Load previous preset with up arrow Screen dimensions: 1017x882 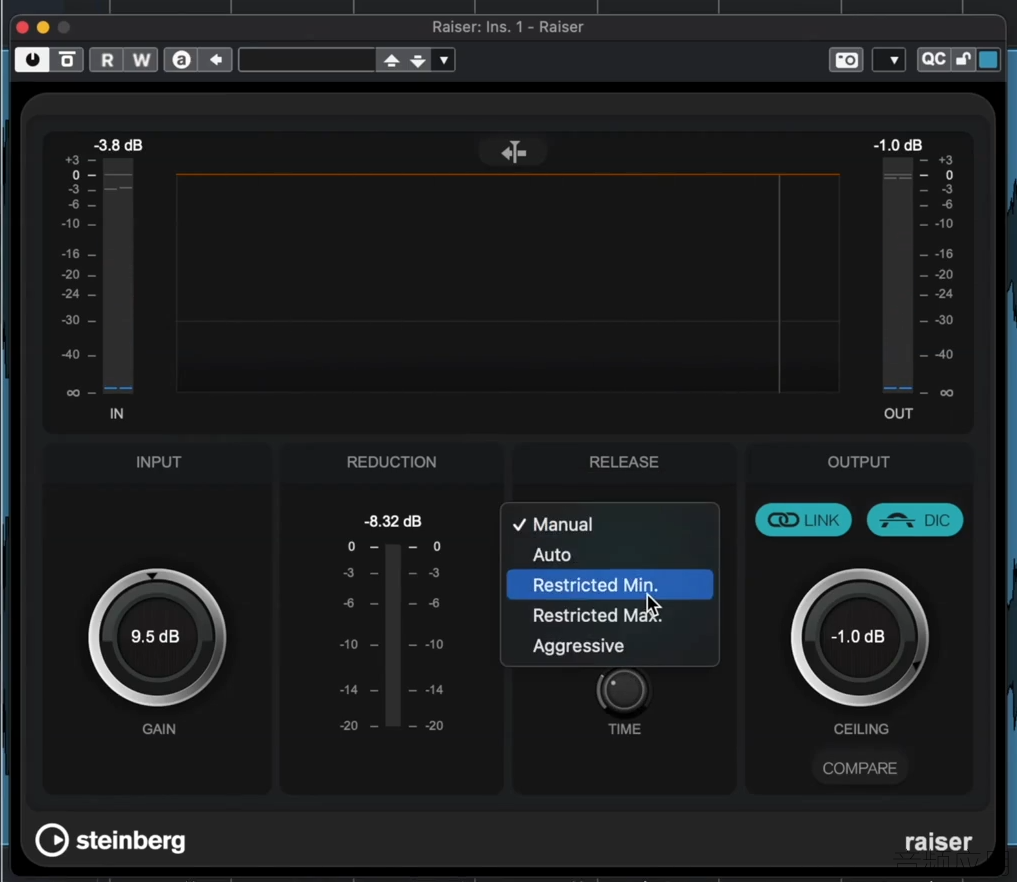click(x=391, y=60)
